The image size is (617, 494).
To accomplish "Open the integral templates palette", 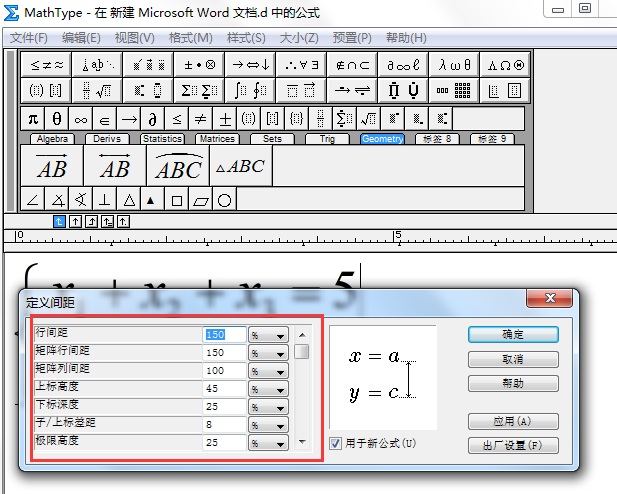I will click(250, 90).
